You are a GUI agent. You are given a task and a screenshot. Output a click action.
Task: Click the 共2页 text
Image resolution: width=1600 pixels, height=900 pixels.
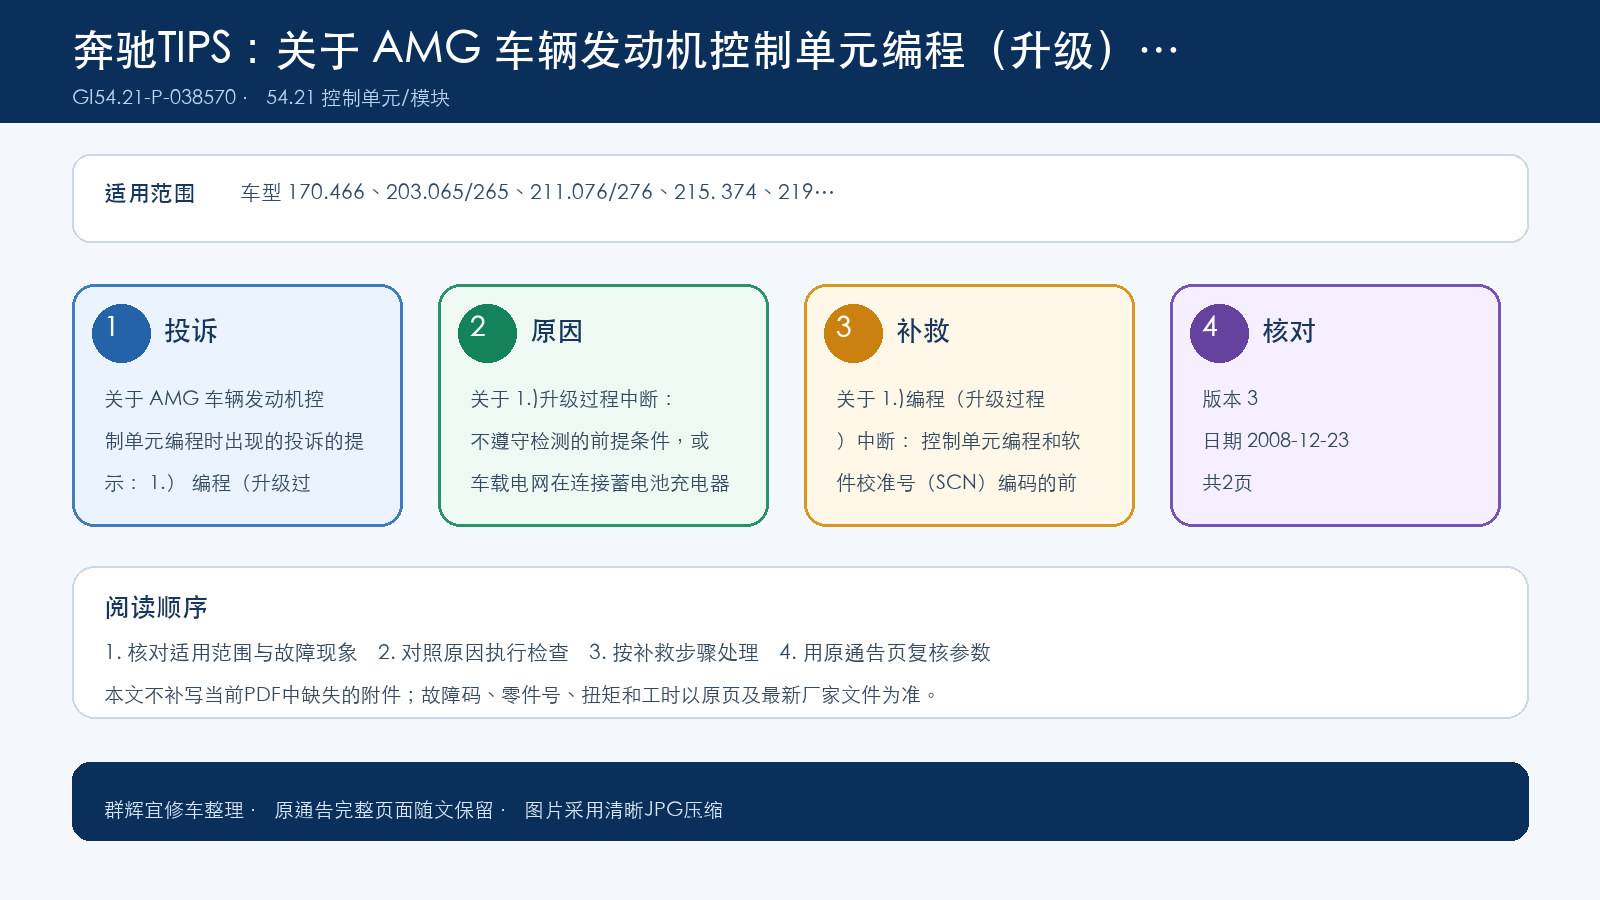[x=1227, y=483]
